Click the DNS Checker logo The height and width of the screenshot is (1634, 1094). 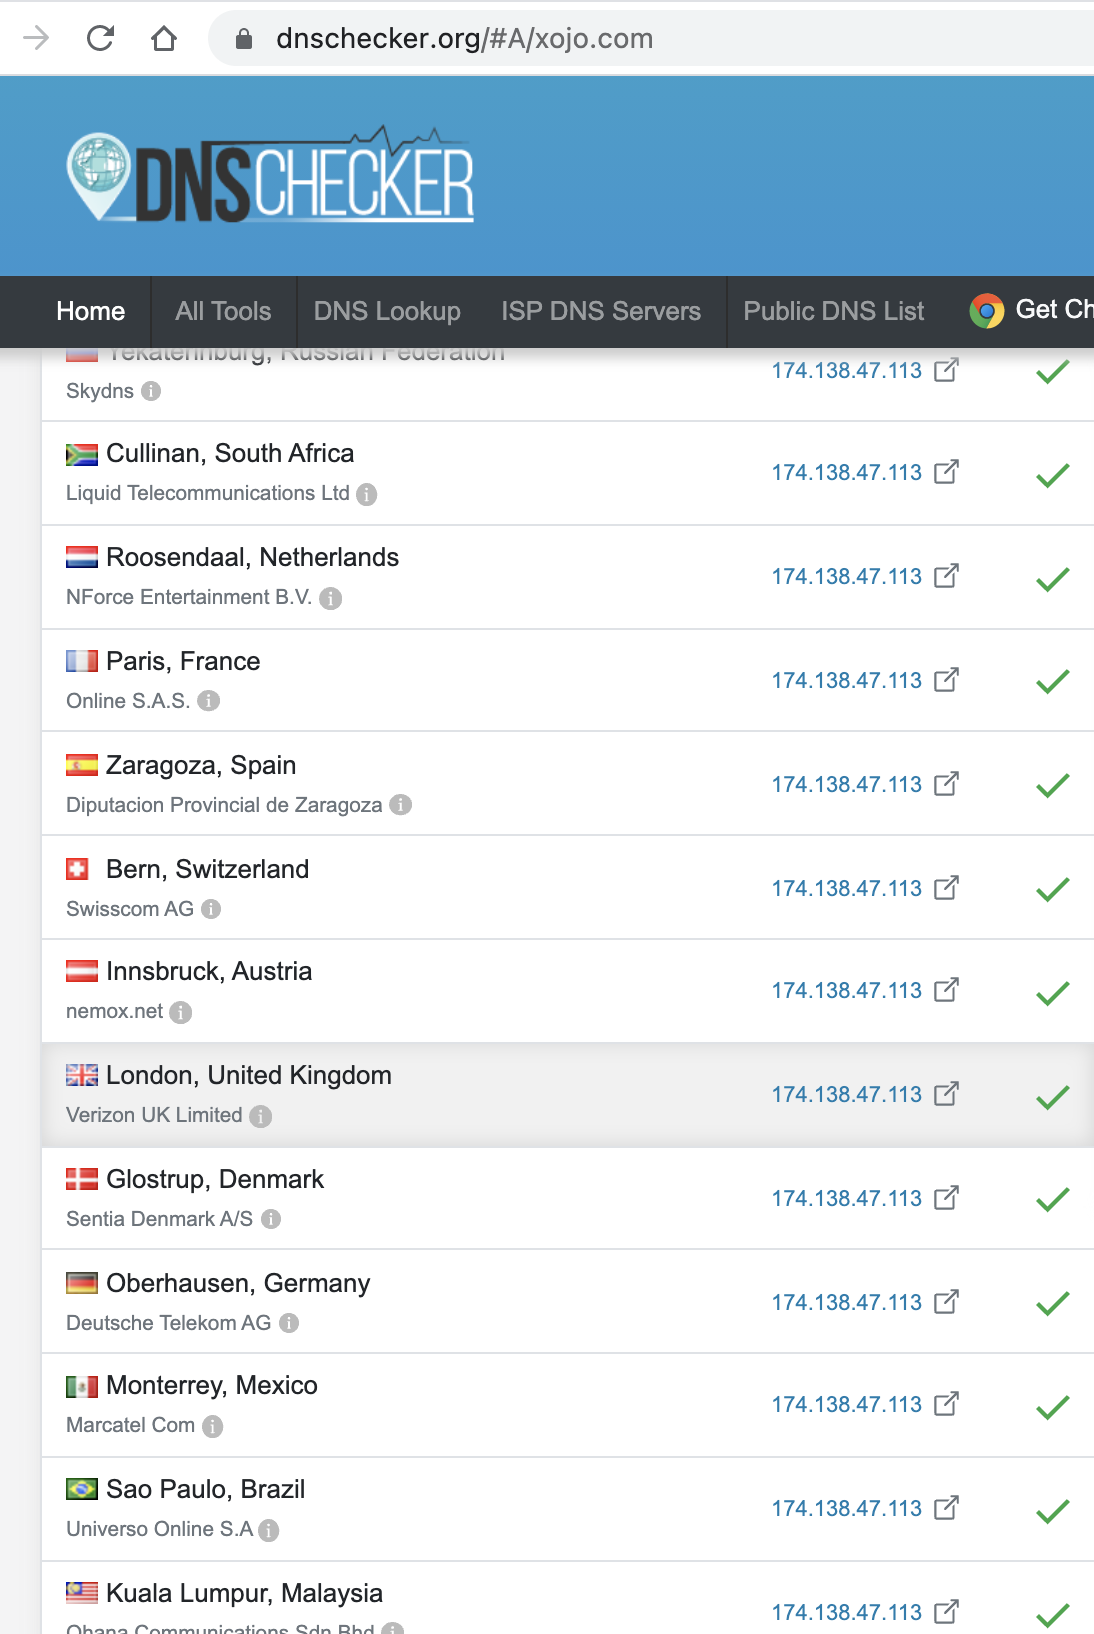coord(270,176)
